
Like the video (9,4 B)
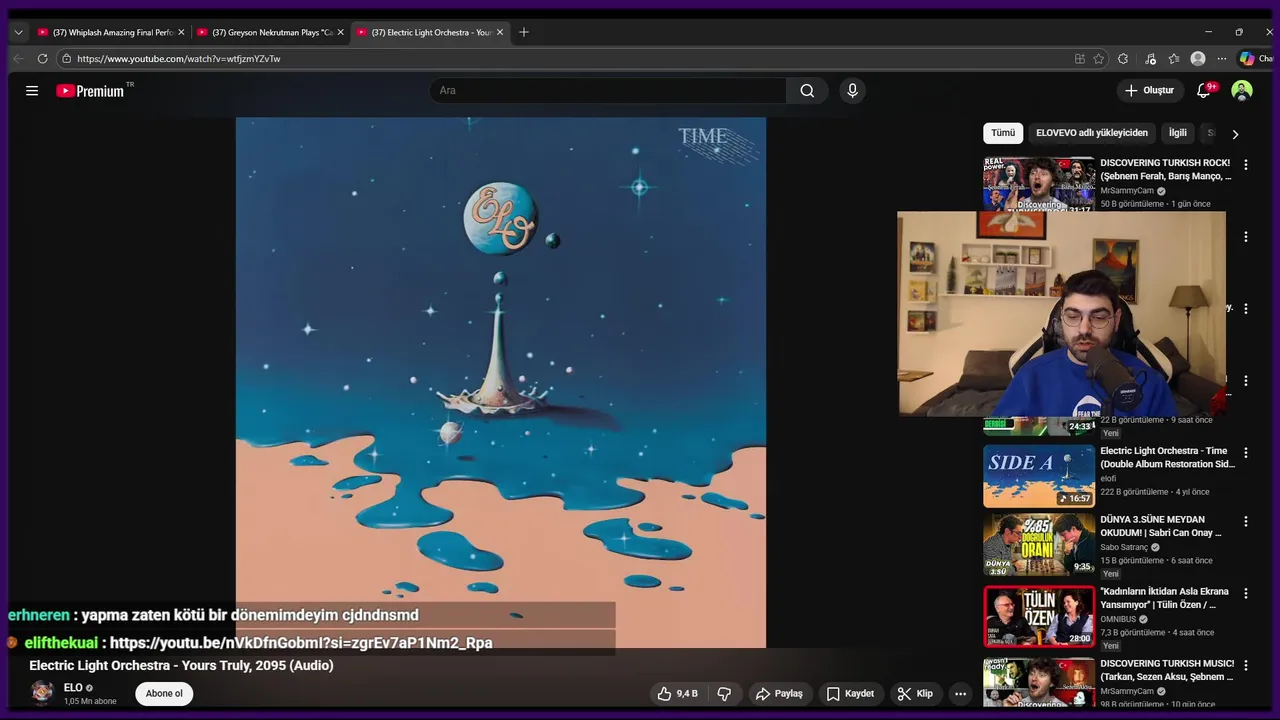[677, 693]
